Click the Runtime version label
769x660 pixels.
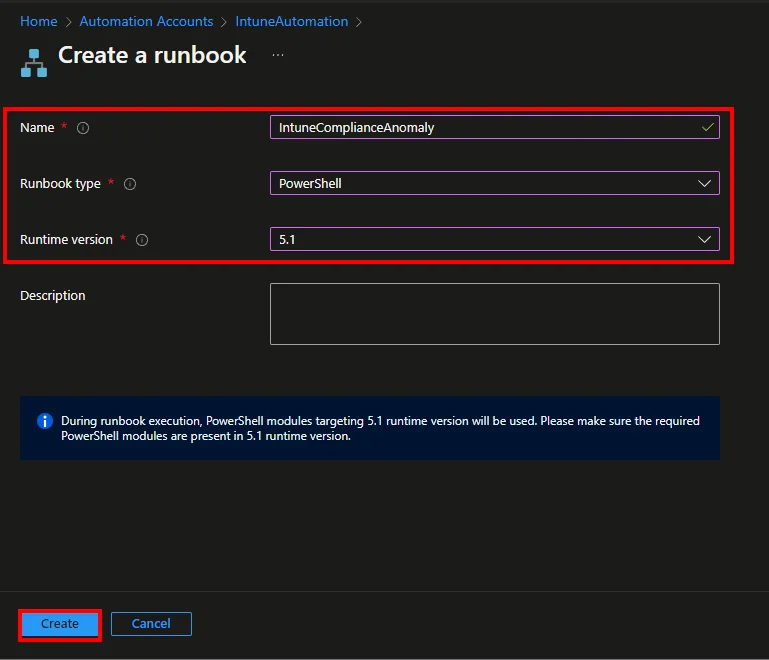coord(66,240)
